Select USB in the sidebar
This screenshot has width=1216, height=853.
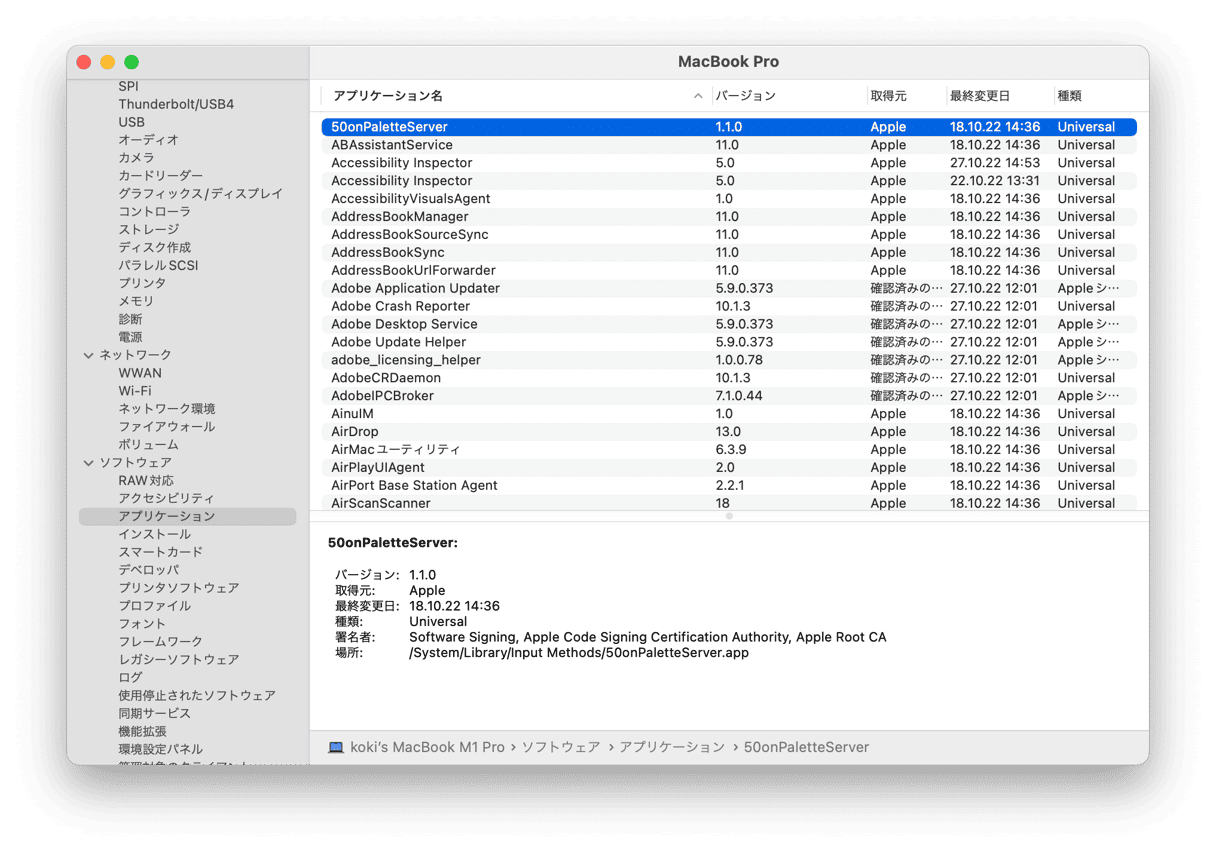131,122
